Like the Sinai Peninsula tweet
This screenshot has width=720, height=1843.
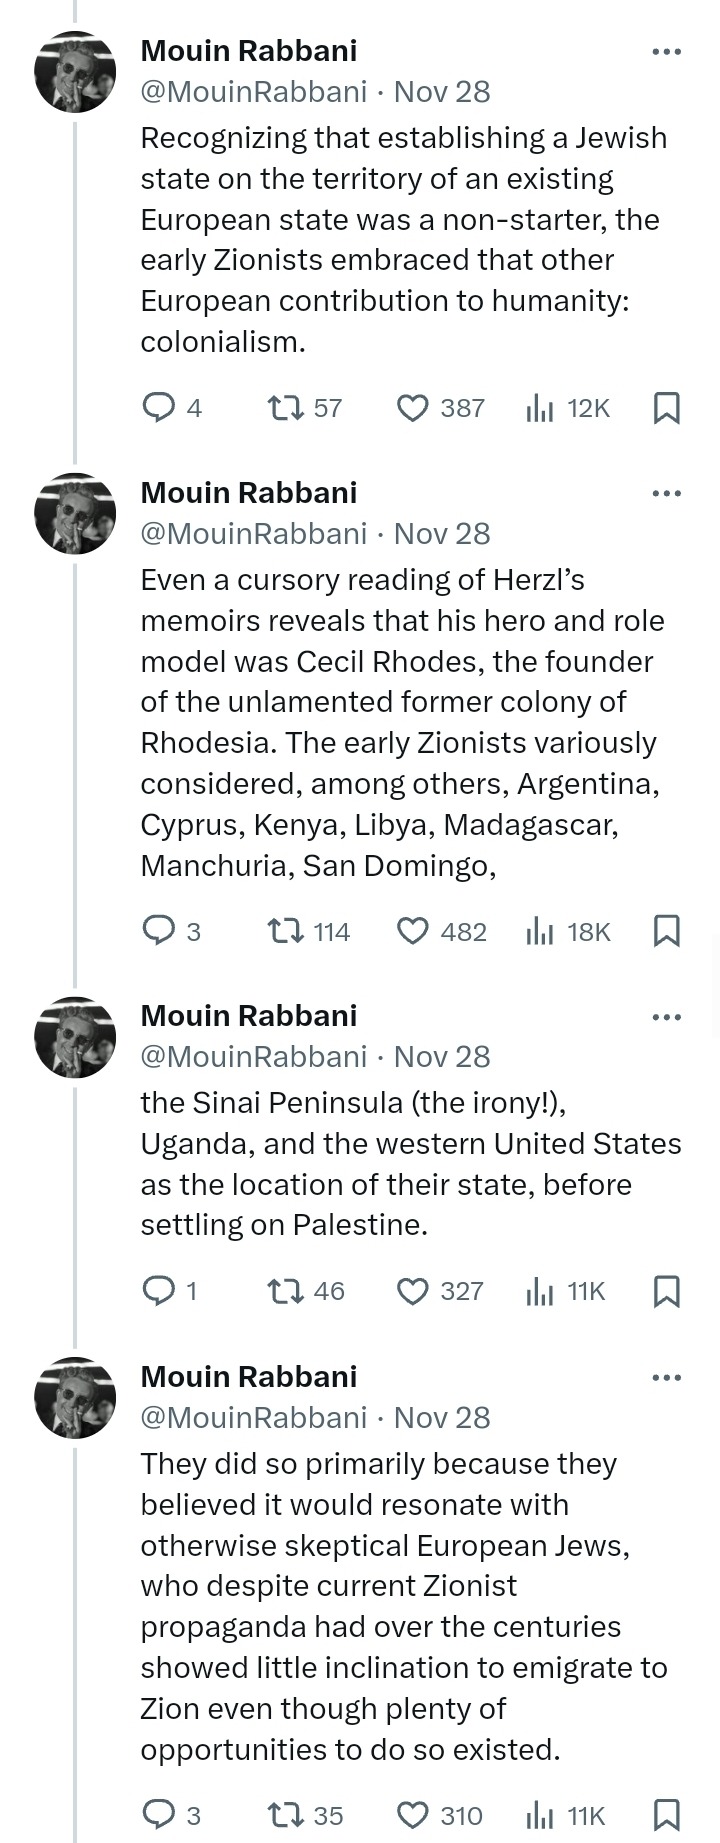[x=412, y=1291]
